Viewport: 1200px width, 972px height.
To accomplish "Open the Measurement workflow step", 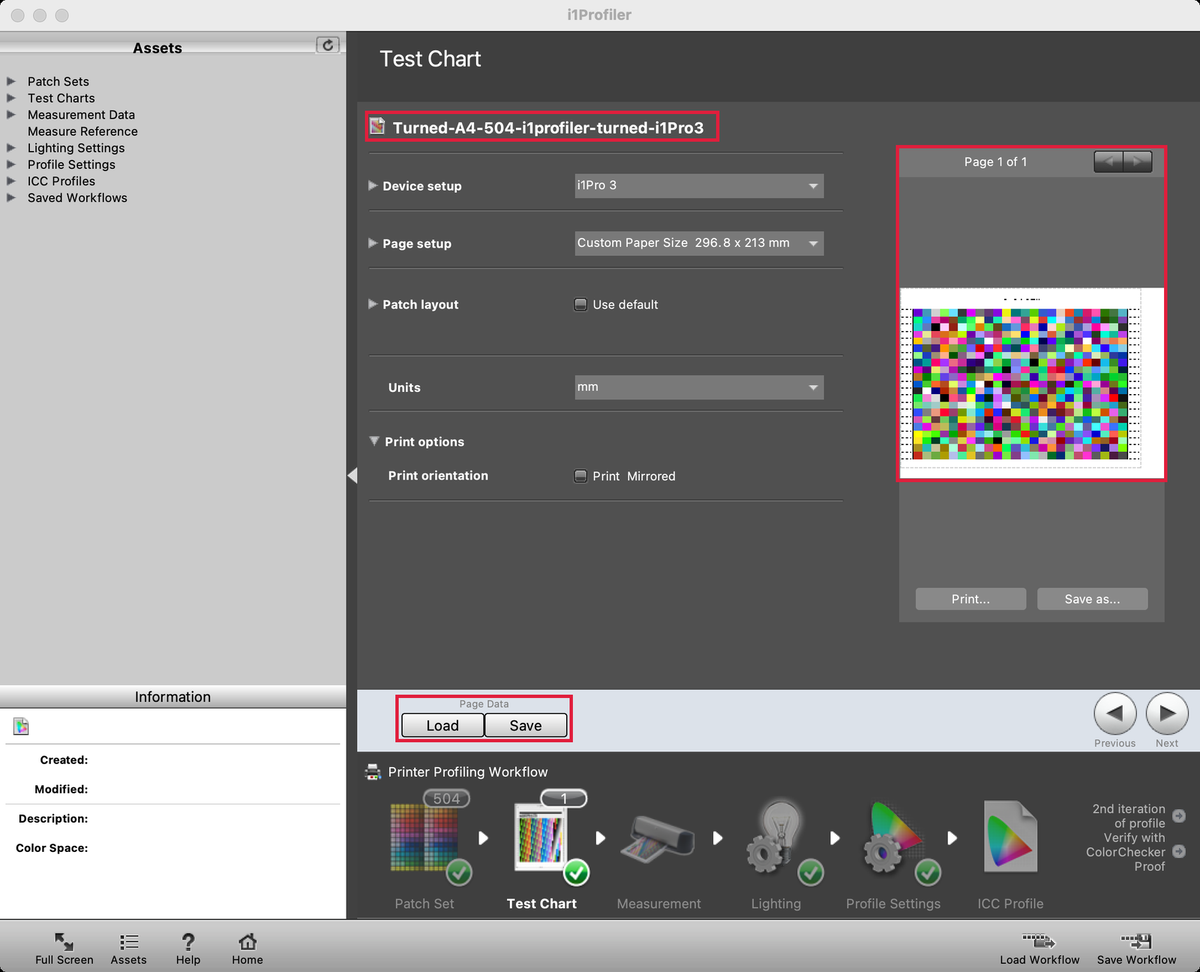I will pyautogui.click(x=659, y=838).
